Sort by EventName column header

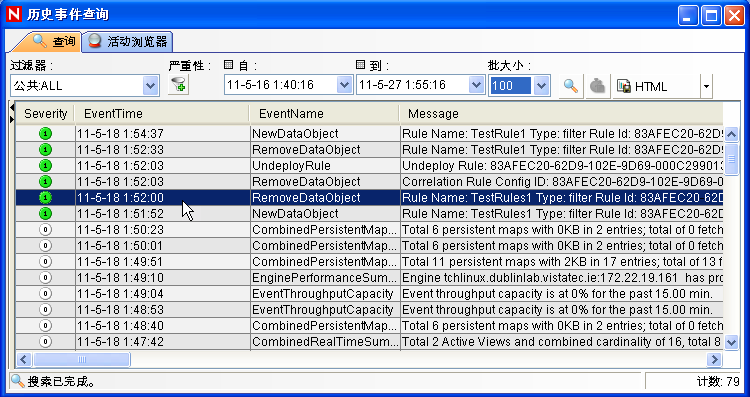[324, 114]
